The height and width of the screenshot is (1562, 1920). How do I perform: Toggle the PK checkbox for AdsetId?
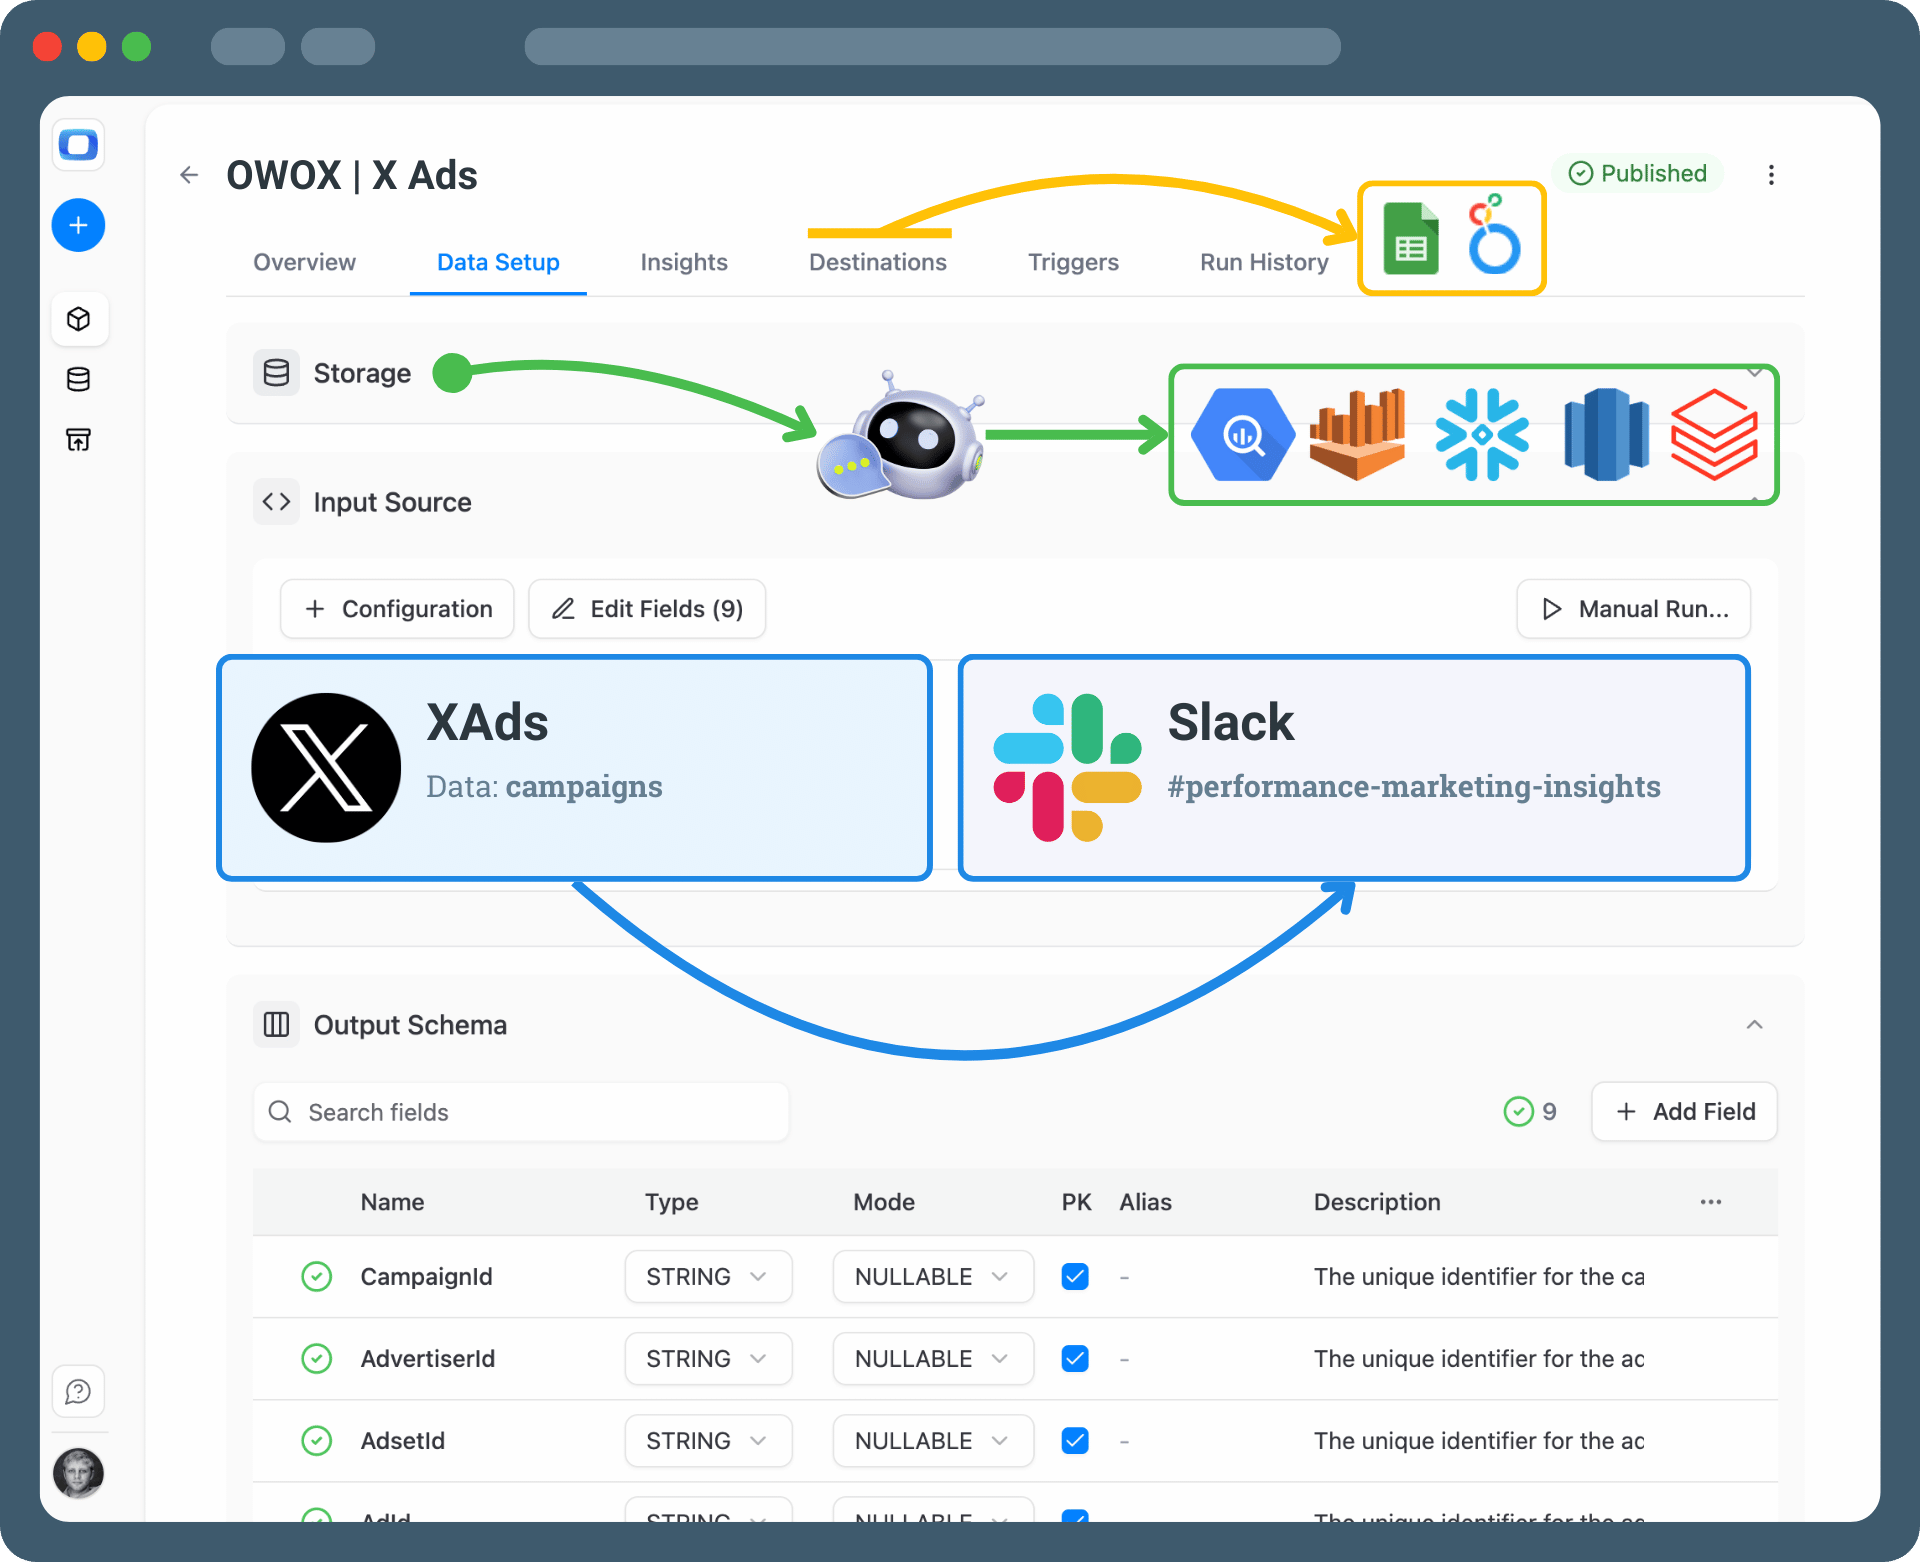click(1075, 1440)
